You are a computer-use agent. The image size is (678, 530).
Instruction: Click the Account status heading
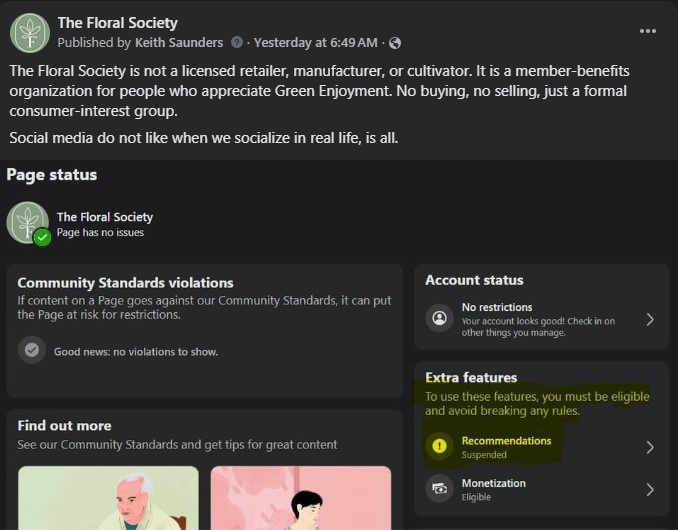(474, 280)
